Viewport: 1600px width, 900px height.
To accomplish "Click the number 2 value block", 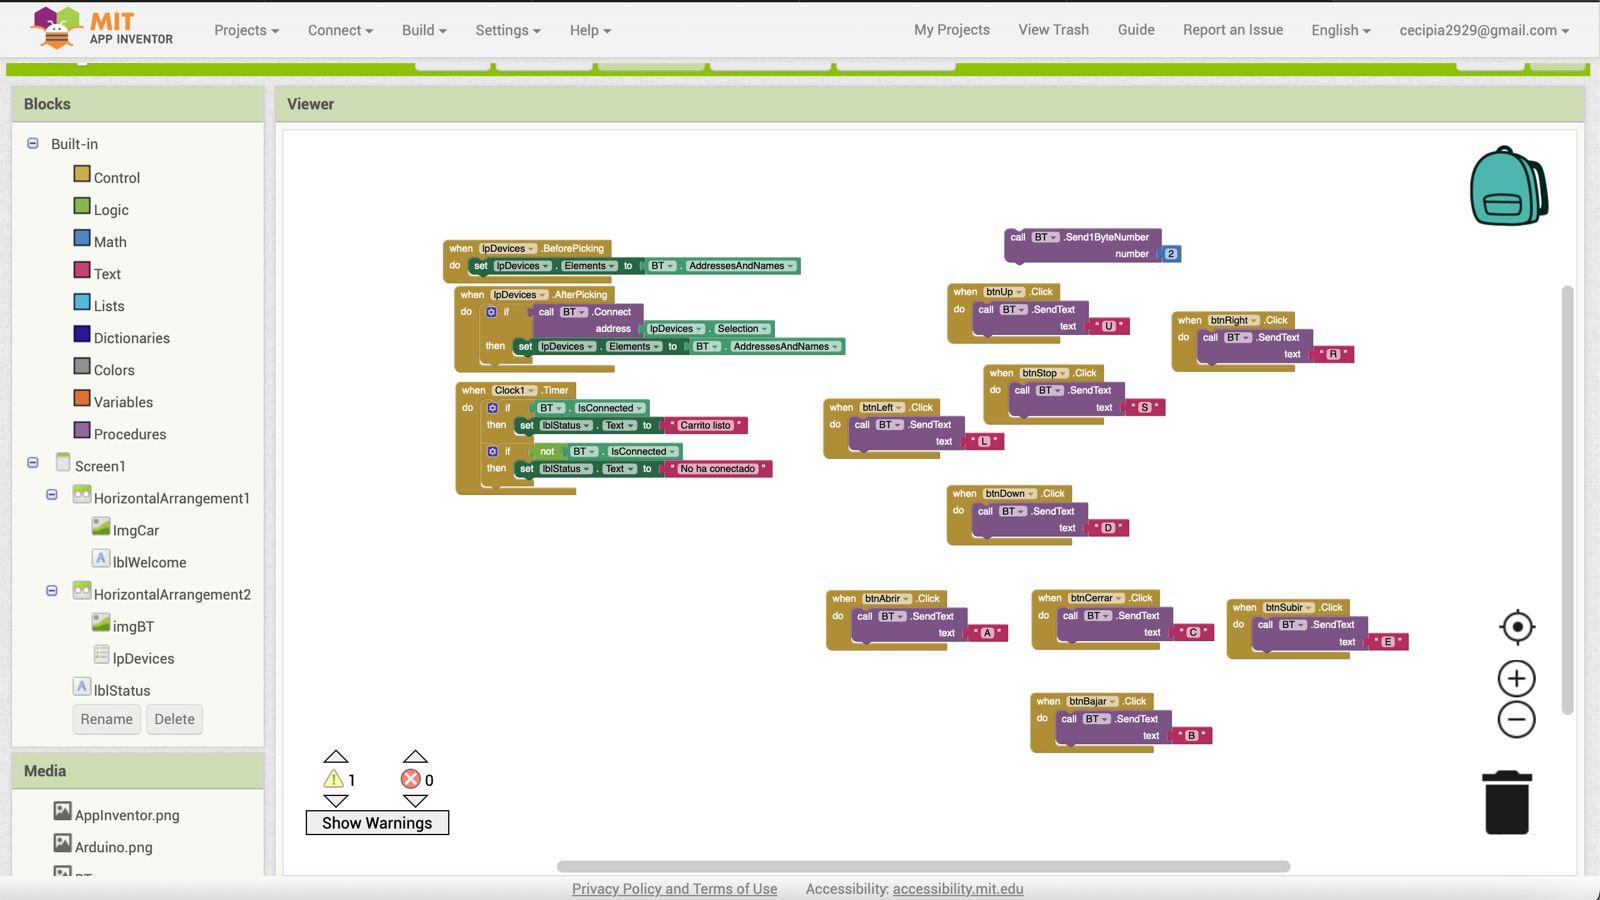I will pos(1170,254).
